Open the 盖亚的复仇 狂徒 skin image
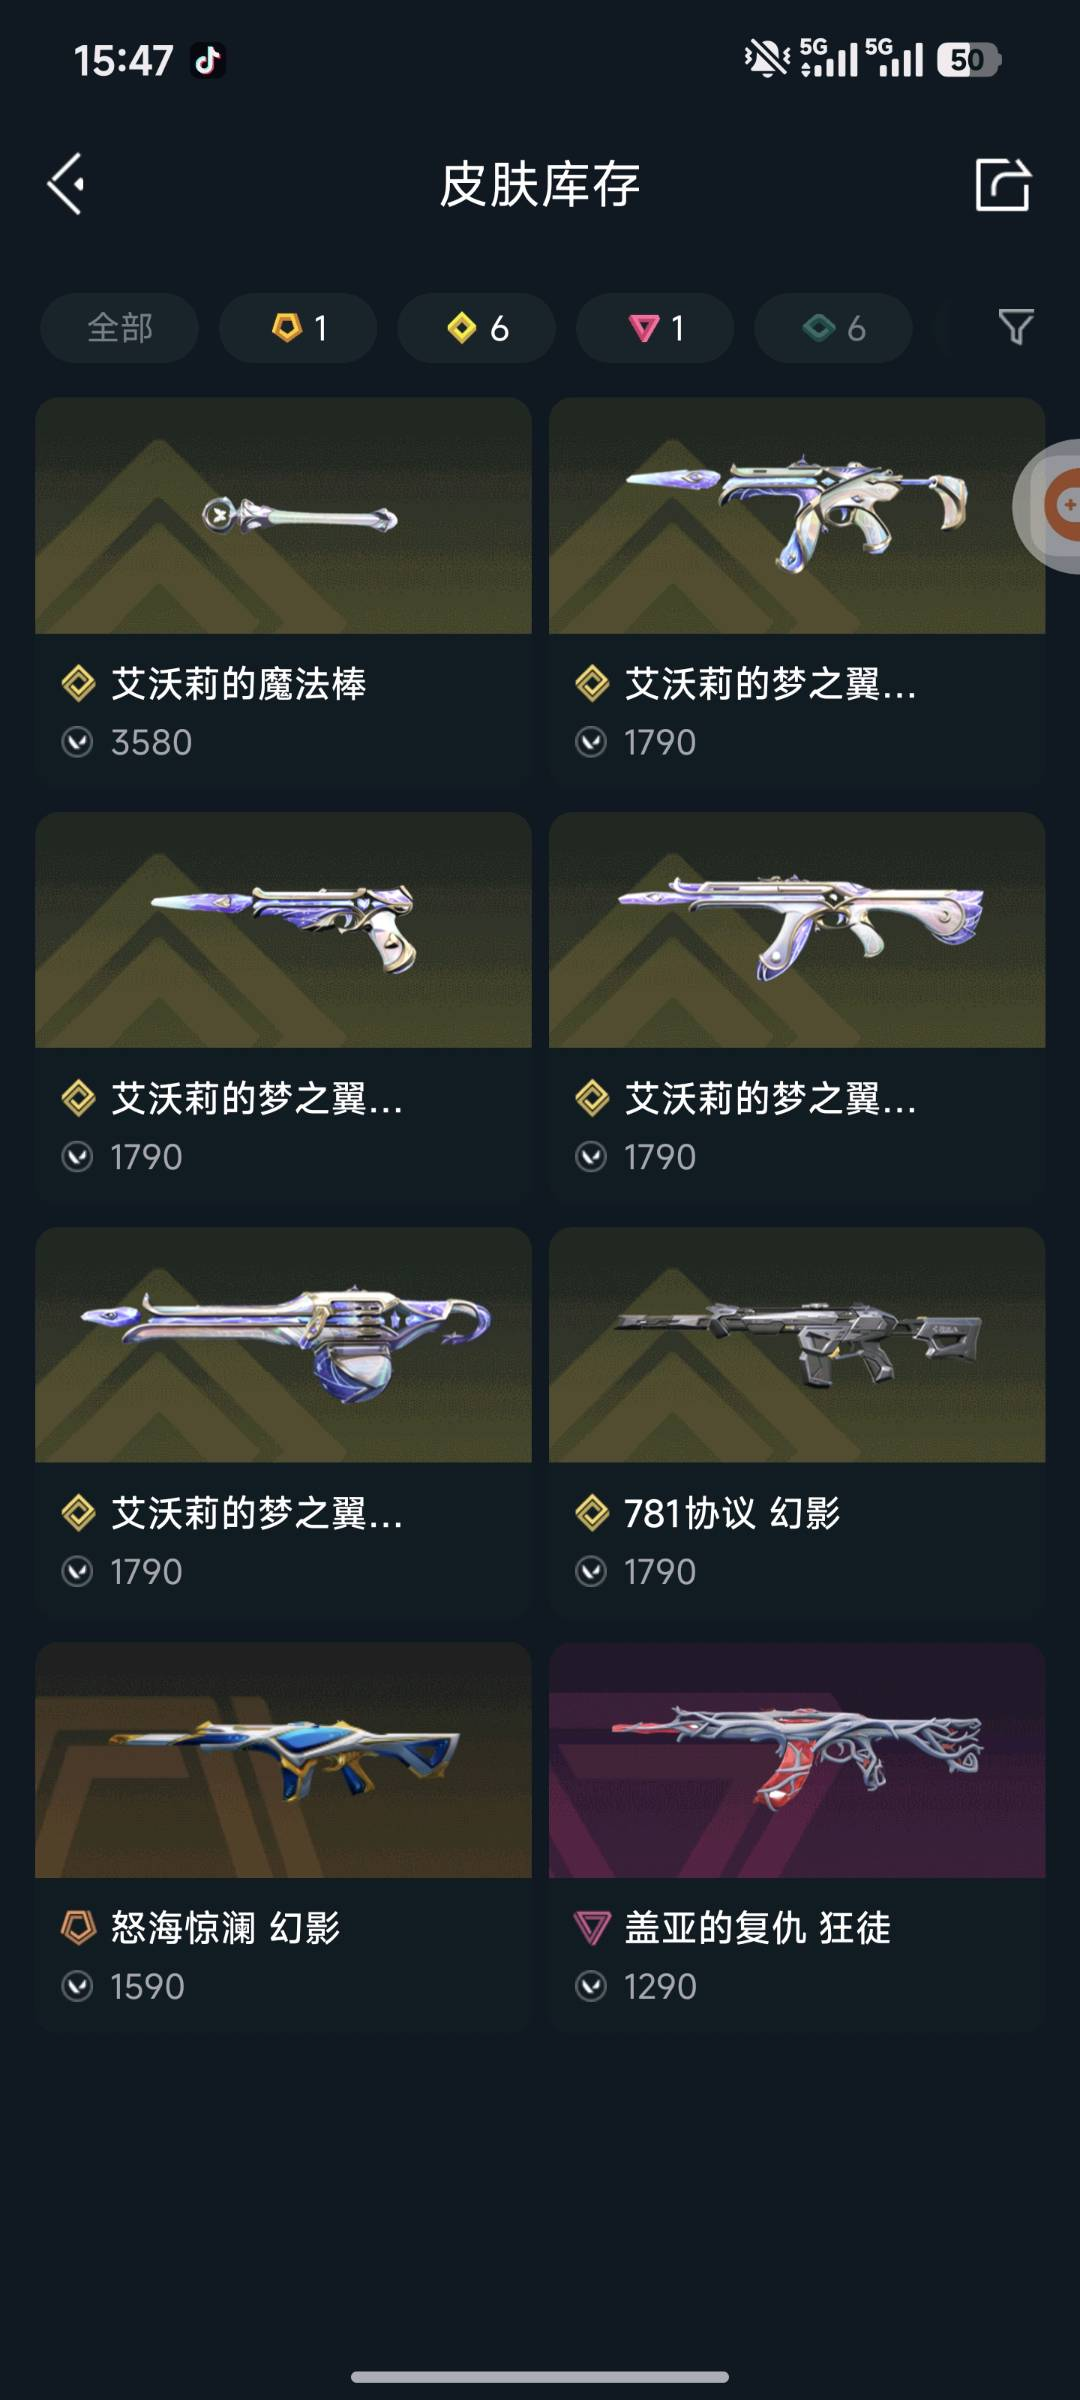Image resolution: width=1080 pixels, height=2400 pixels. tap(797, 1760)
